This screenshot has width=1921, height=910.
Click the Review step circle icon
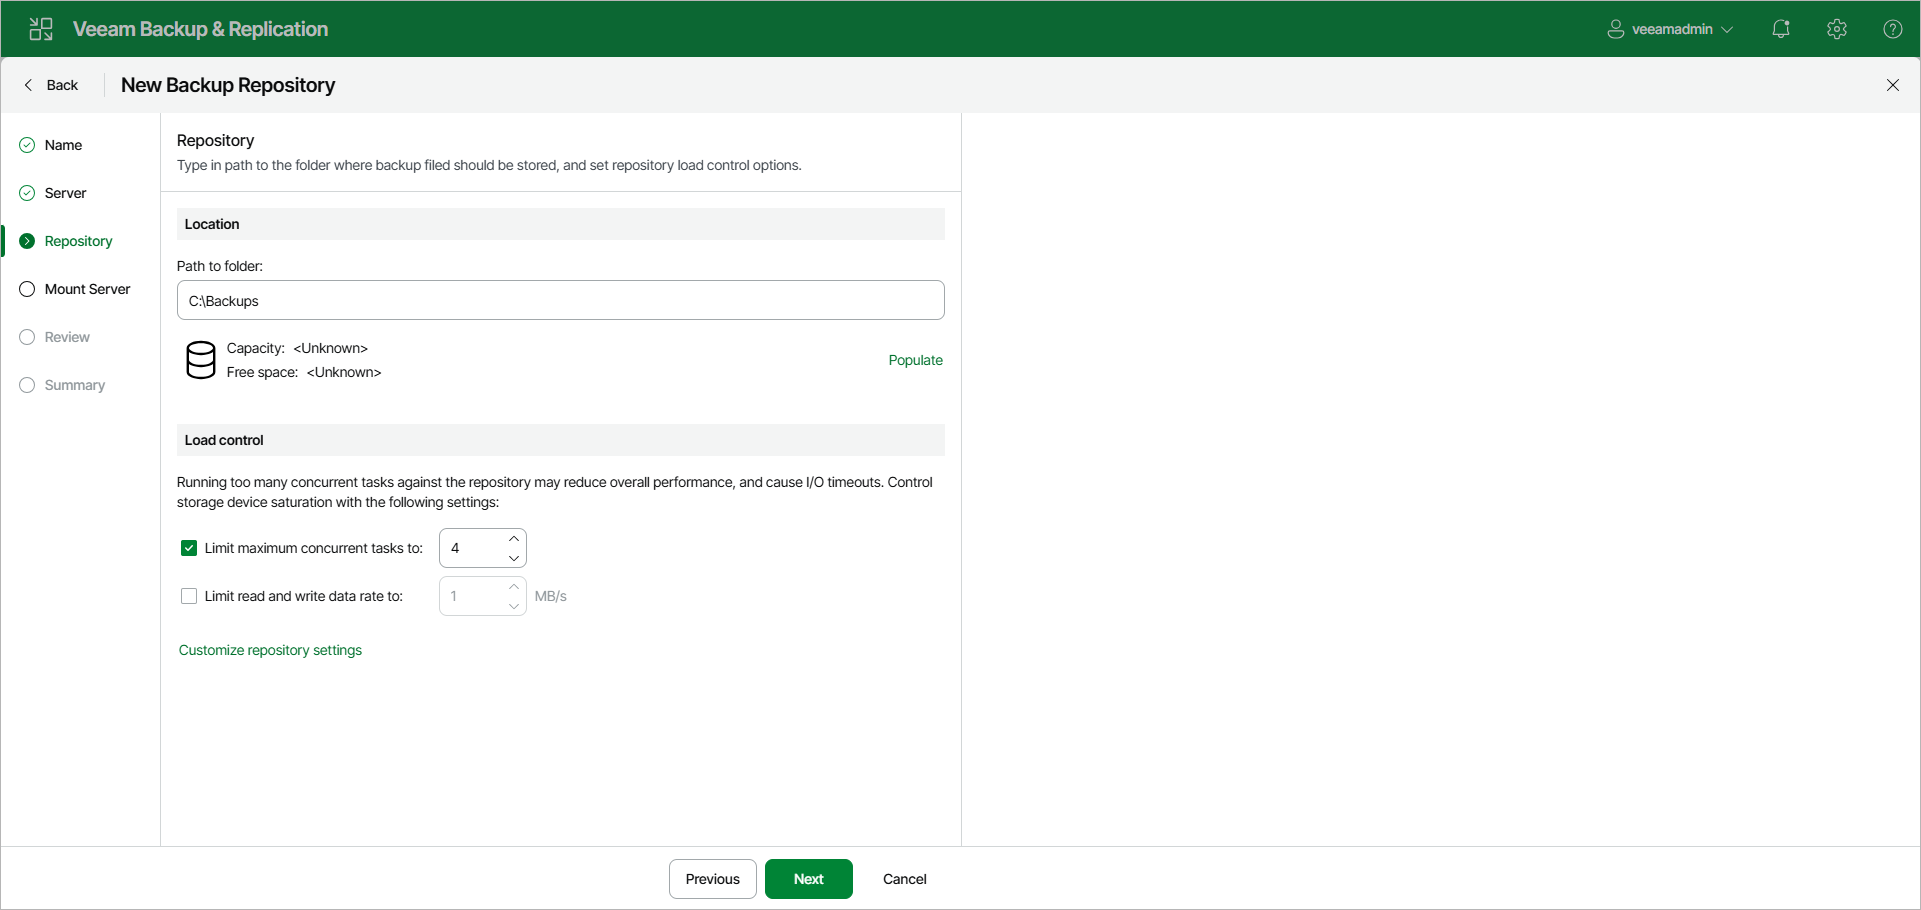coord(27,337)
